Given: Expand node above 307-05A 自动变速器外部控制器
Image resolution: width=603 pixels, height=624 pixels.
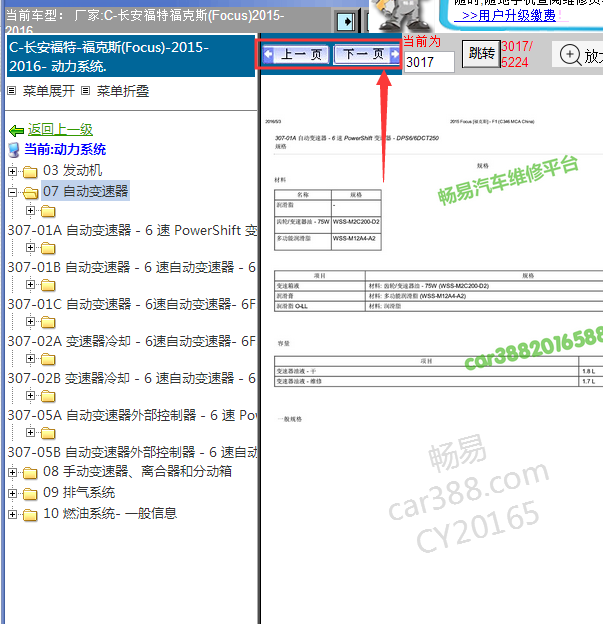Looking at the screenshot, I should [30, 396].
